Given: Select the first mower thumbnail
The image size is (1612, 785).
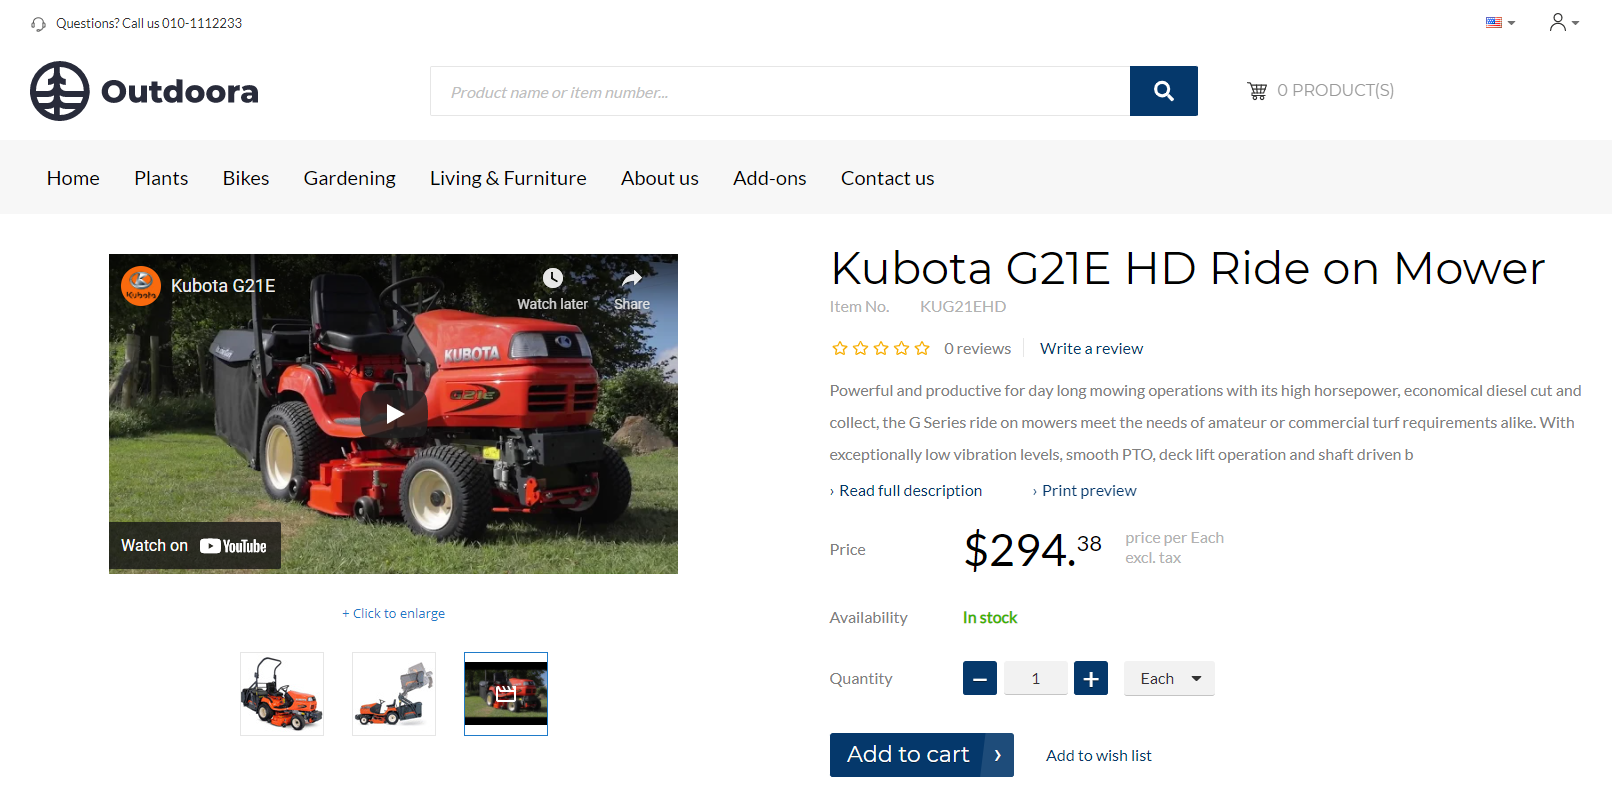Looking at the screenshot, I should pos(282,694).
